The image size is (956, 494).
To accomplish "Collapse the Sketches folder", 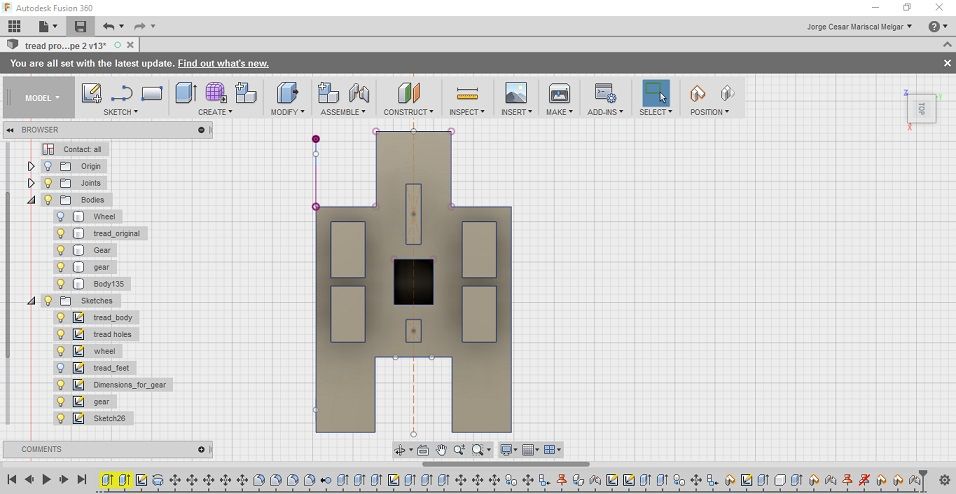I will coord(31,301).
